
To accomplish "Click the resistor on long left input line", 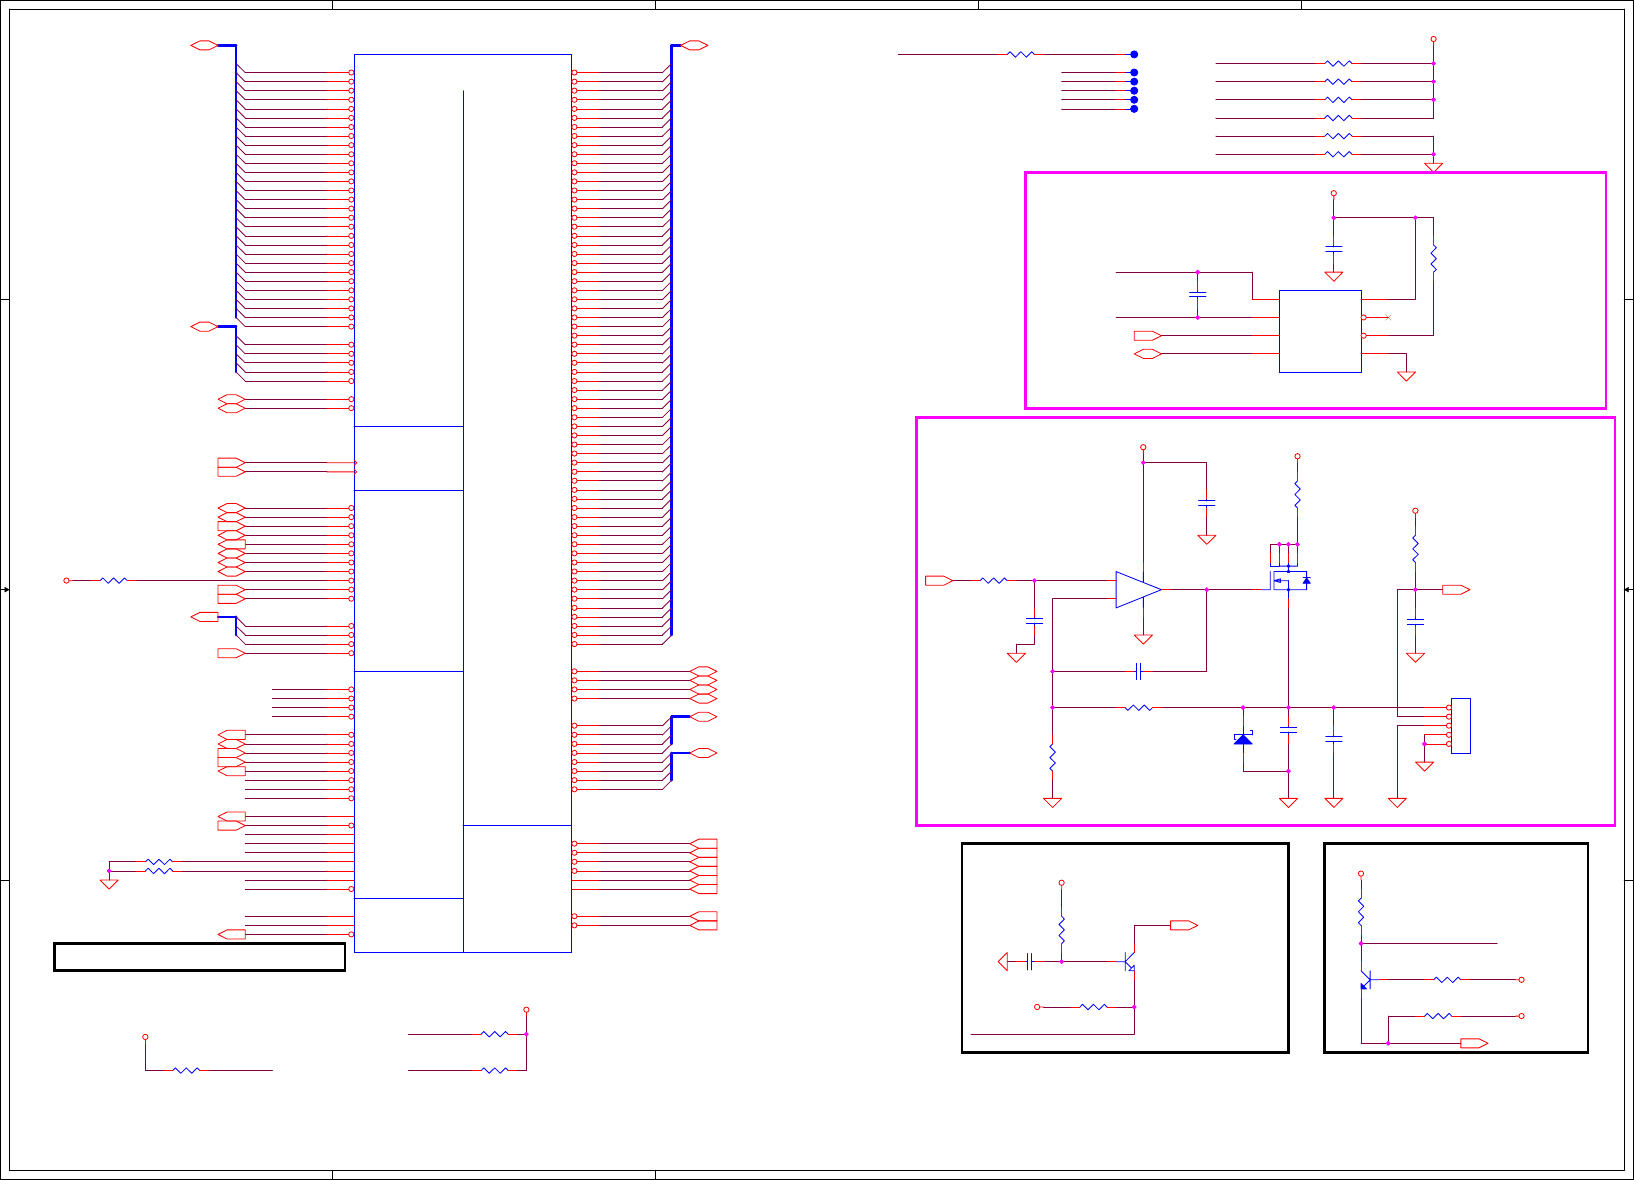I will (x=114, y=580).
